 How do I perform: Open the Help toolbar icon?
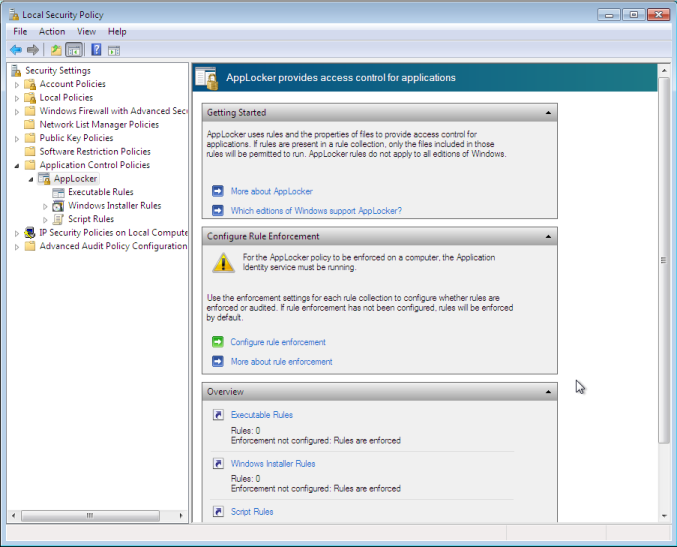click(x=96, y=50)
